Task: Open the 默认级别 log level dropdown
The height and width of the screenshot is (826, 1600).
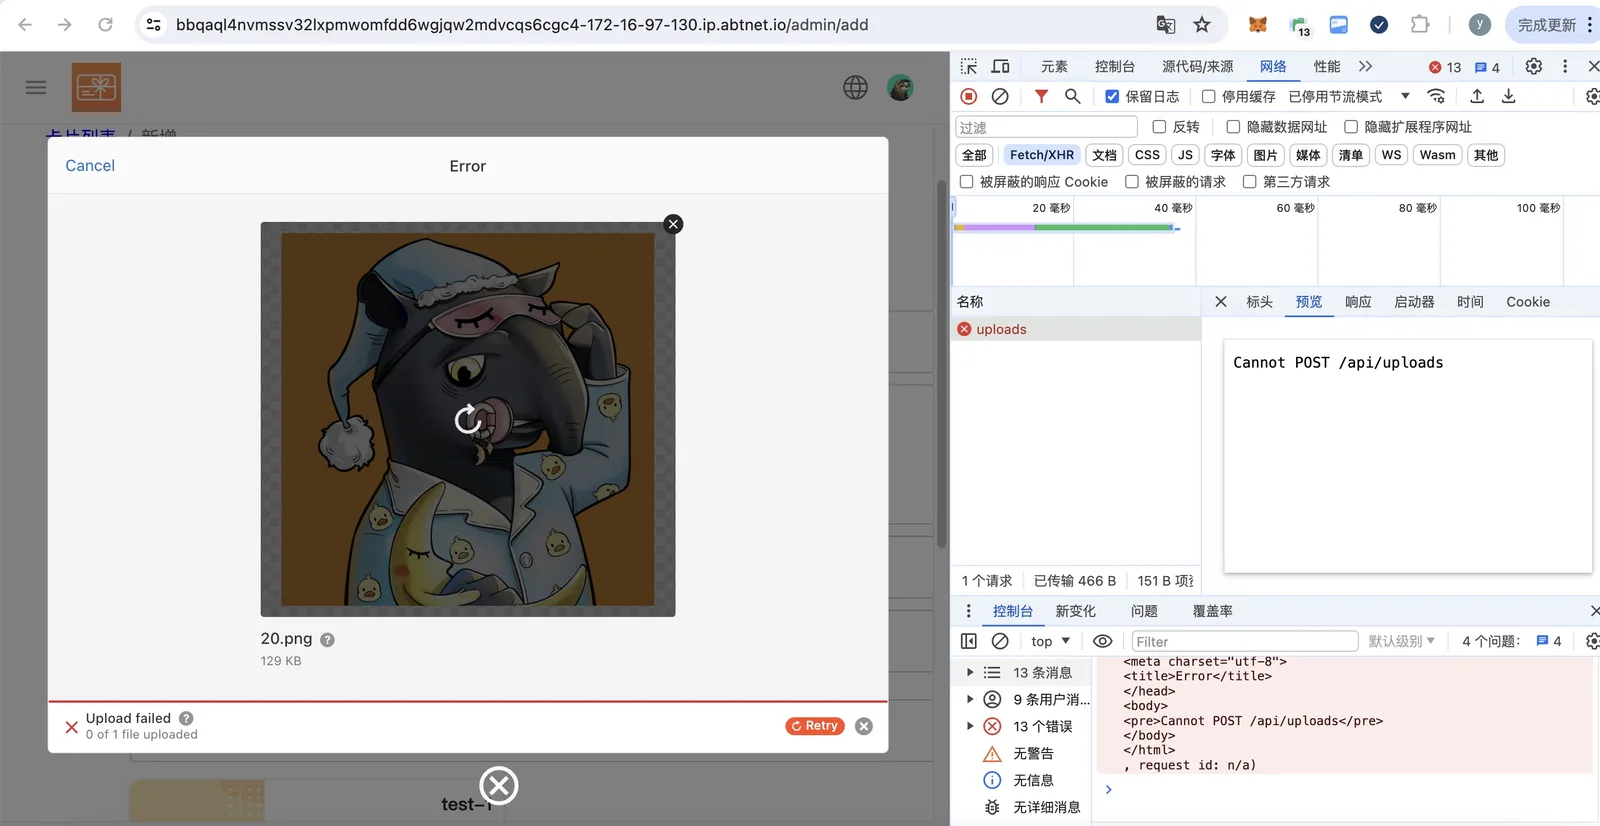Action: (x=1401, y=641)
